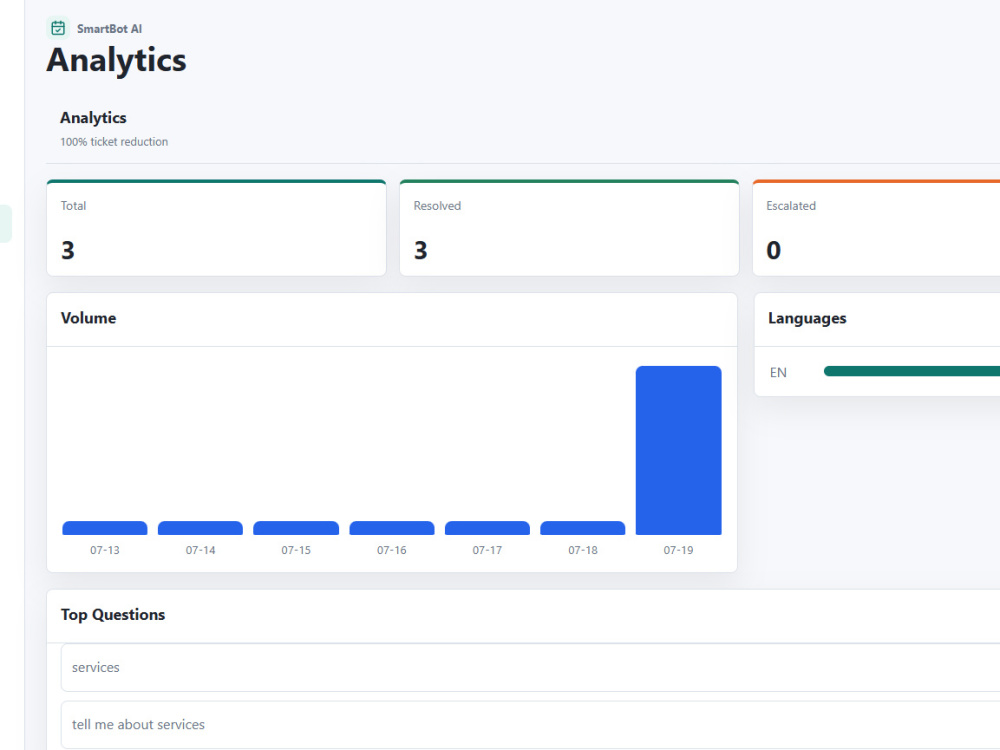Click the Languages panel heading
This screenshot has width=1000, height=750.
tap(807, 318)
